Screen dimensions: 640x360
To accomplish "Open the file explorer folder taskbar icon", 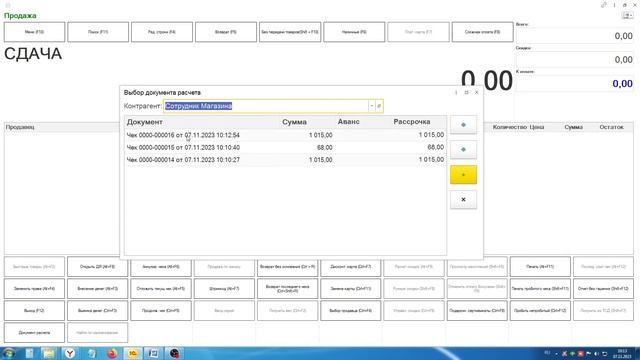I will 49,353.
